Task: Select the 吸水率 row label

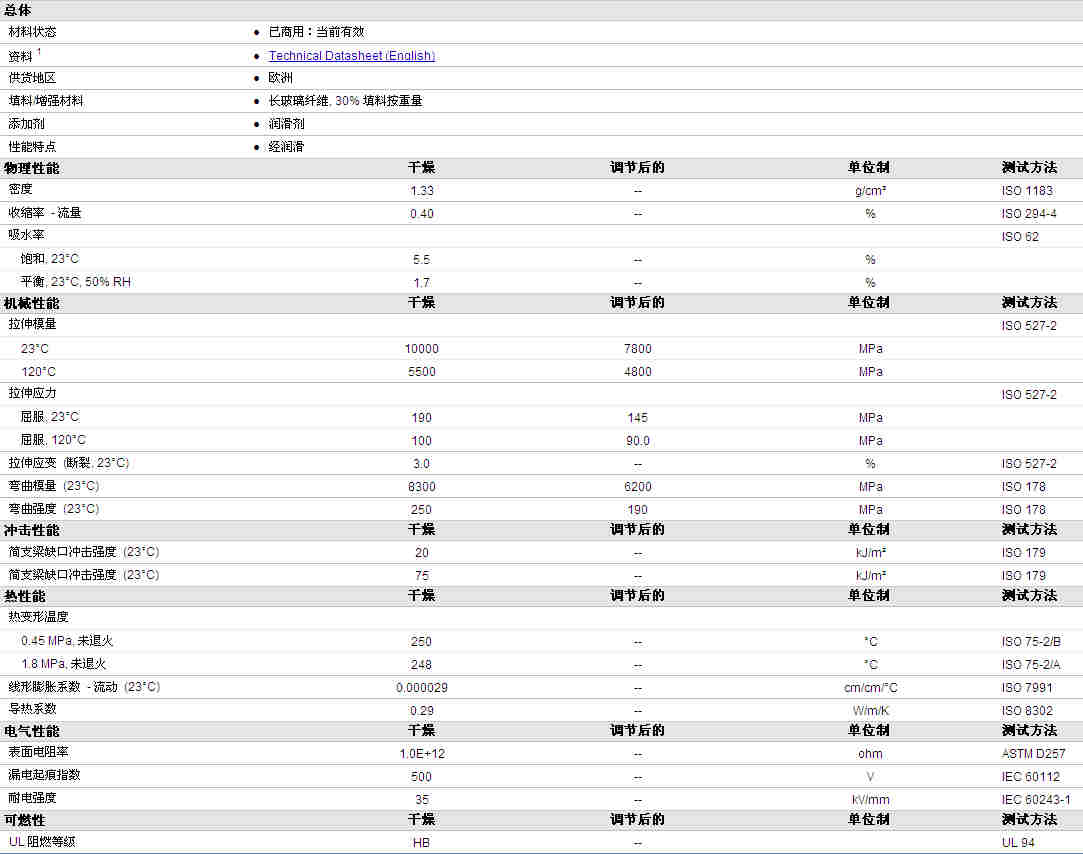Action: tap(26, 235)
